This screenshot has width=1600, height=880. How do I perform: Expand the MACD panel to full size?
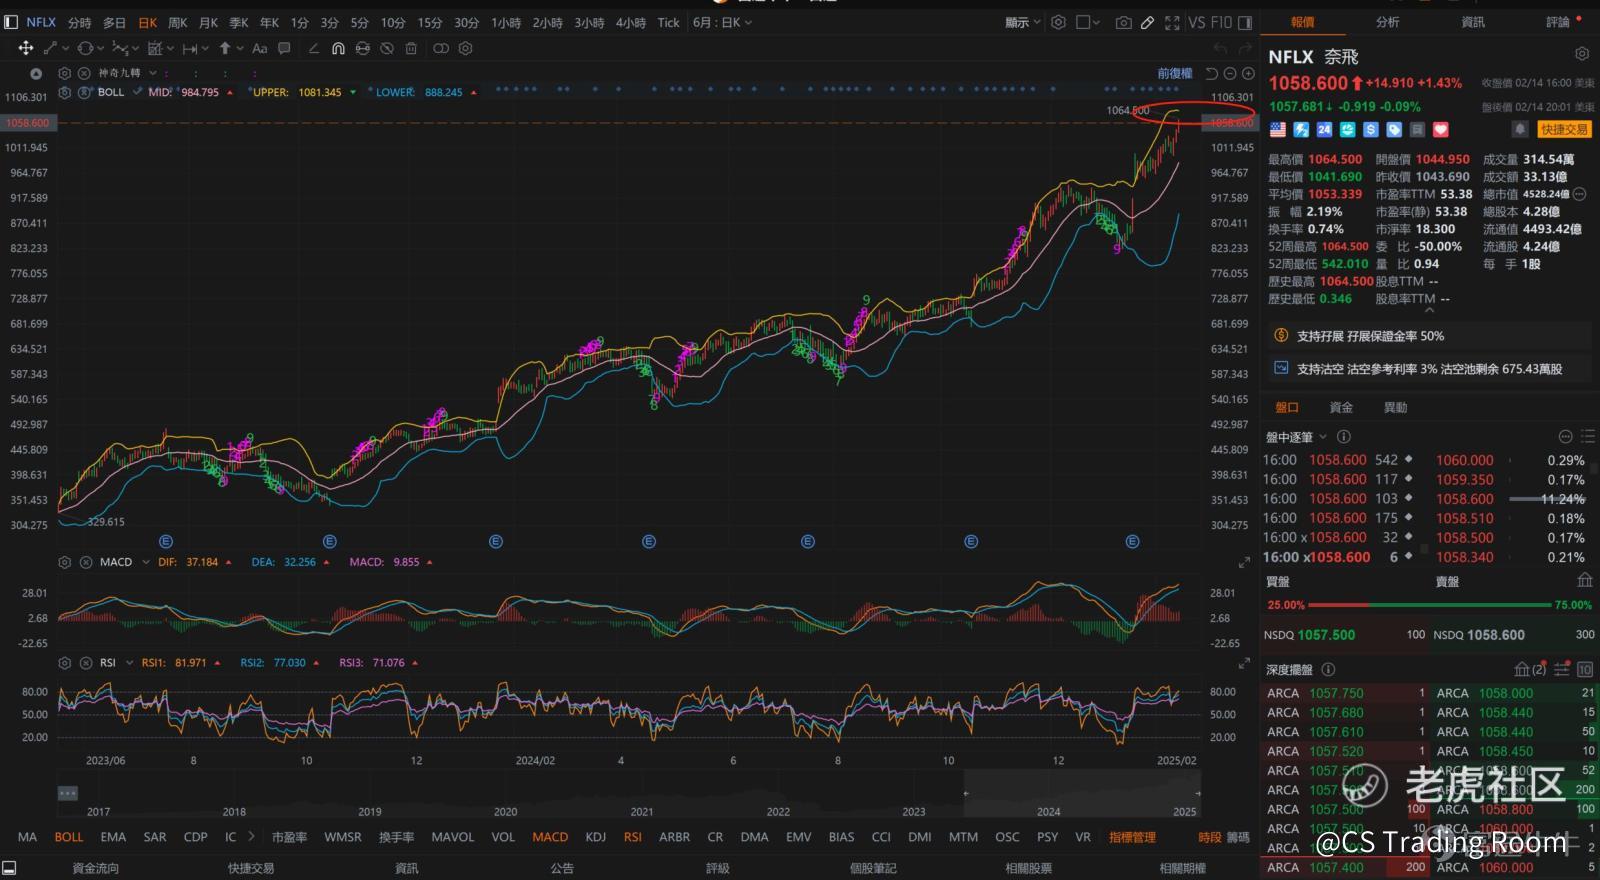[x=1244, y=563]
